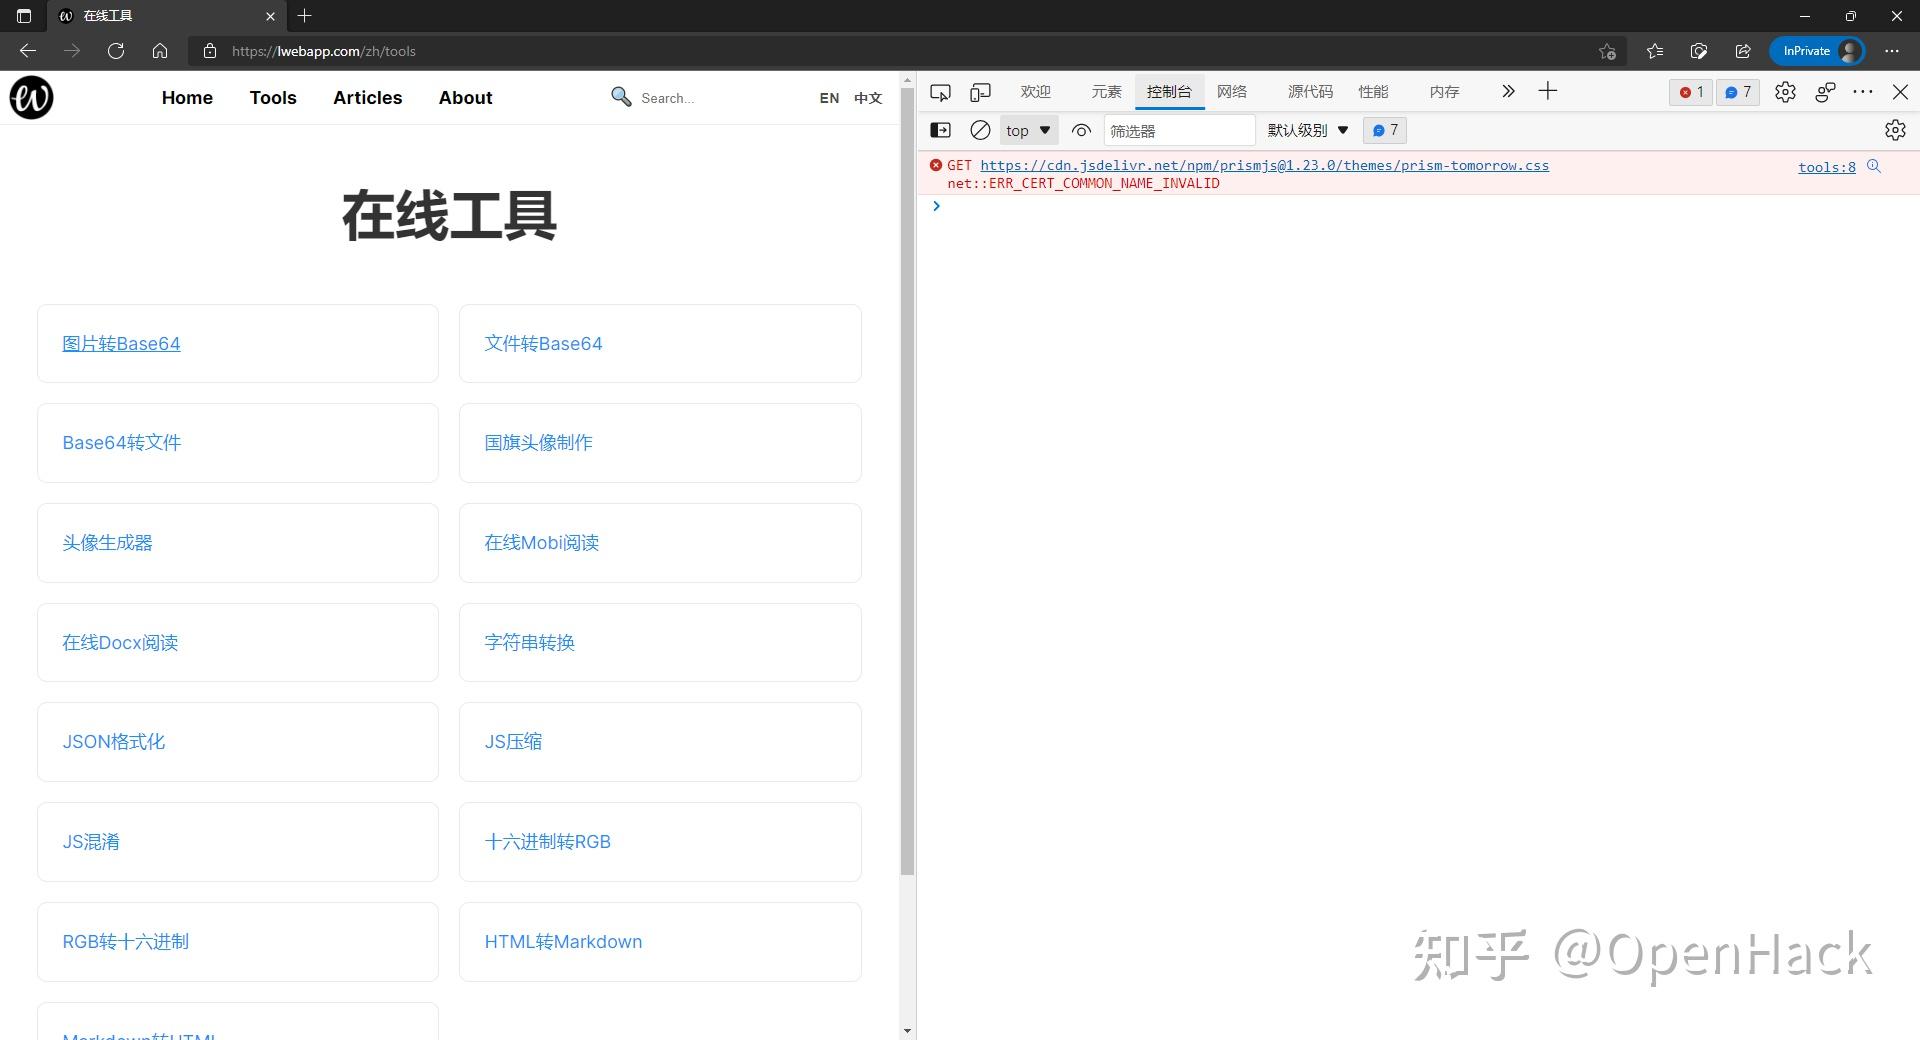The height and width of the screenshot is (1040, 1920).
Task: Switch to the 源代码 DevTools tab
Action: (x=1310, y=91)
